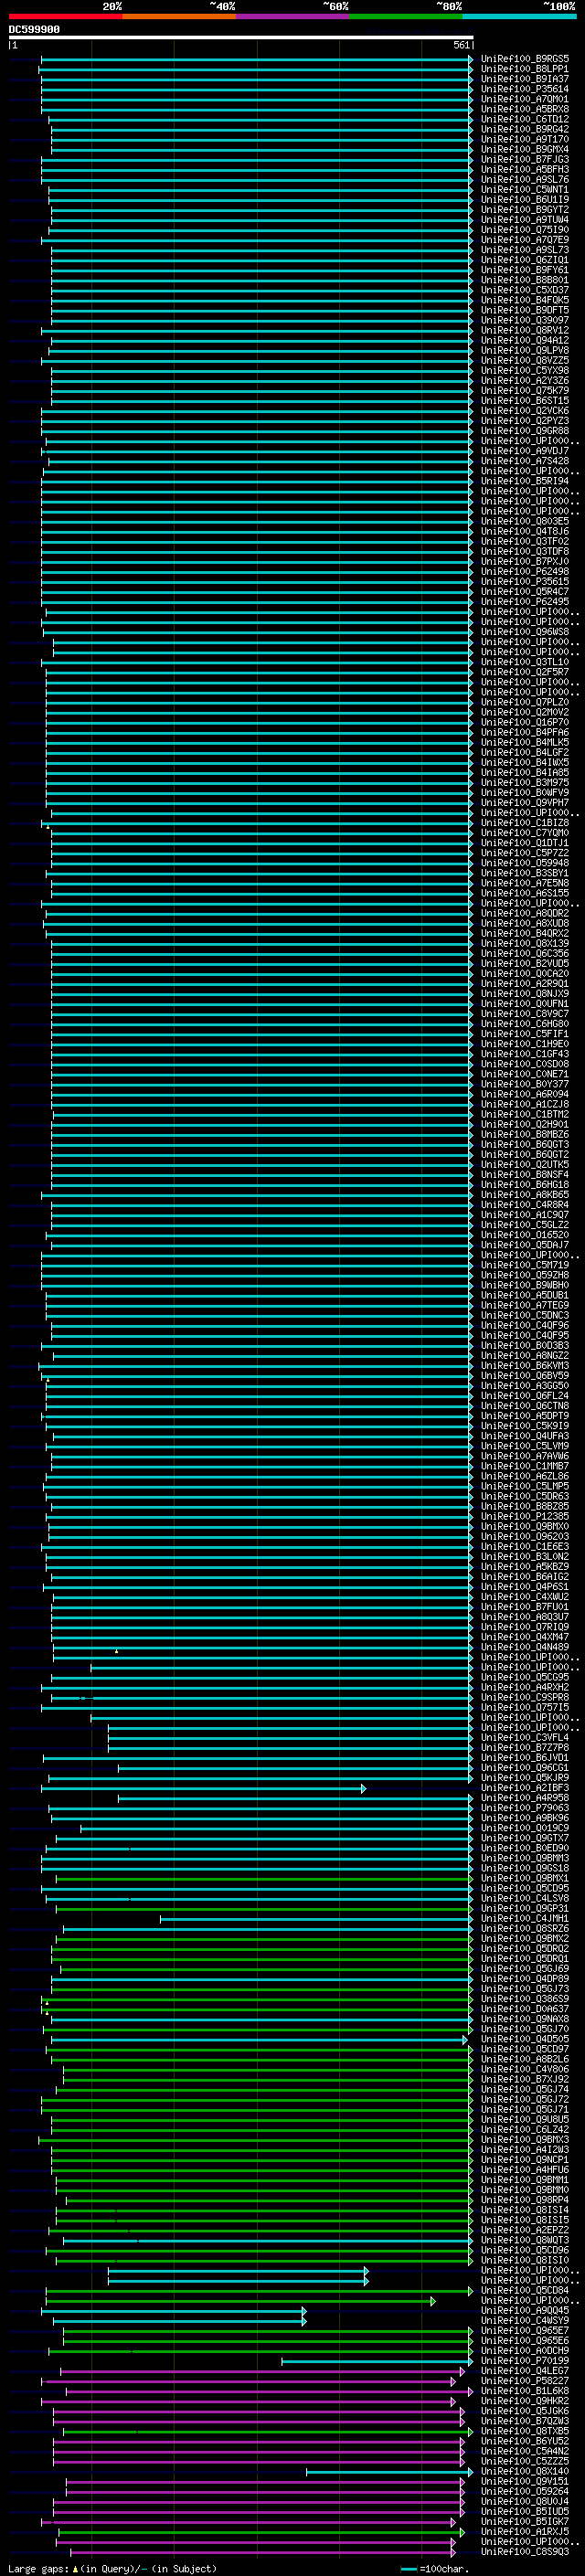Select hit label UniRef100_A8KB65
The image size is (585, 2576).
524,1195
